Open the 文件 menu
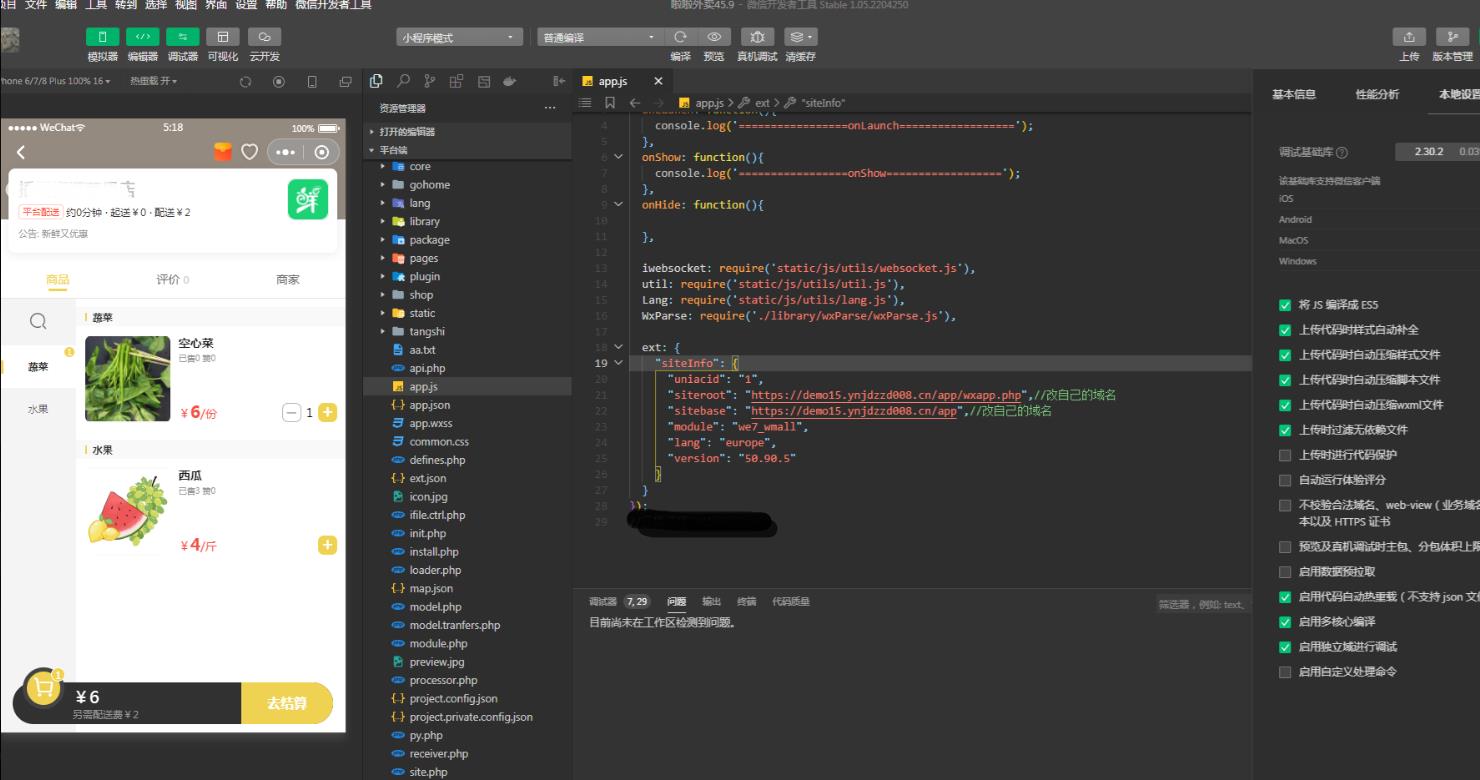 (x=35, y=5)
